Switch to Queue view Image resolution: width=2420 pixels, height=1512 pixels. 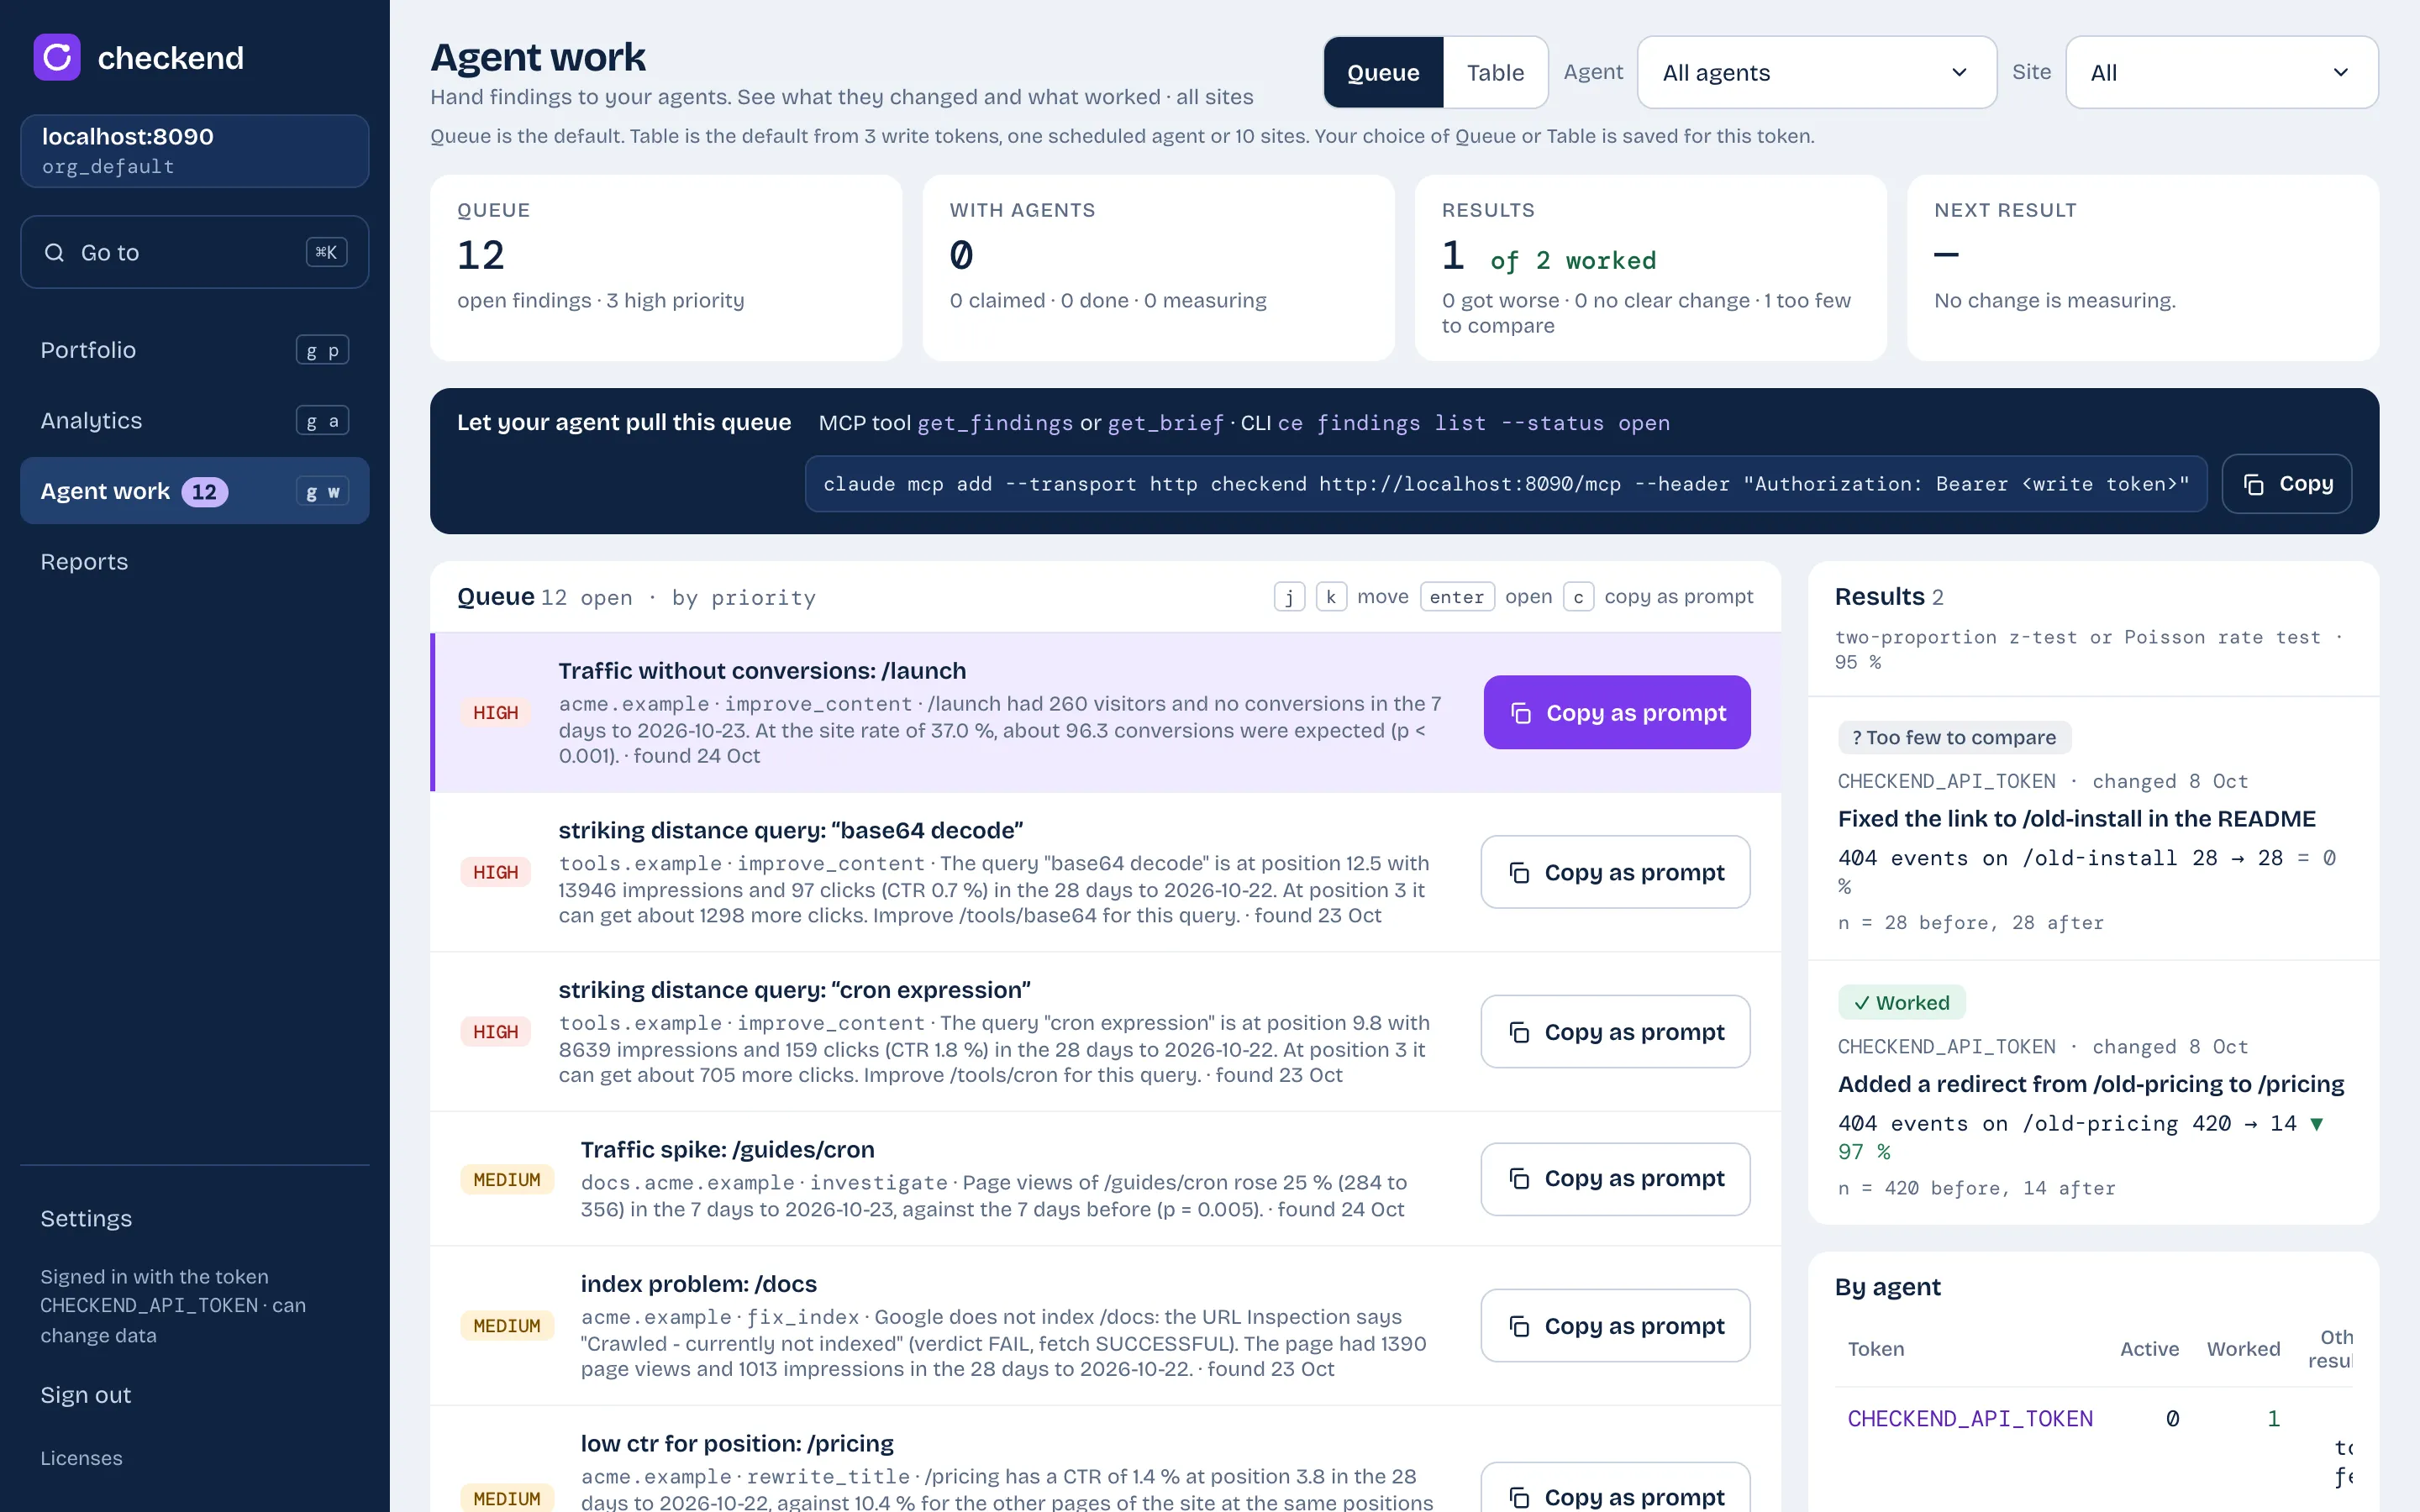[1383, 72]
